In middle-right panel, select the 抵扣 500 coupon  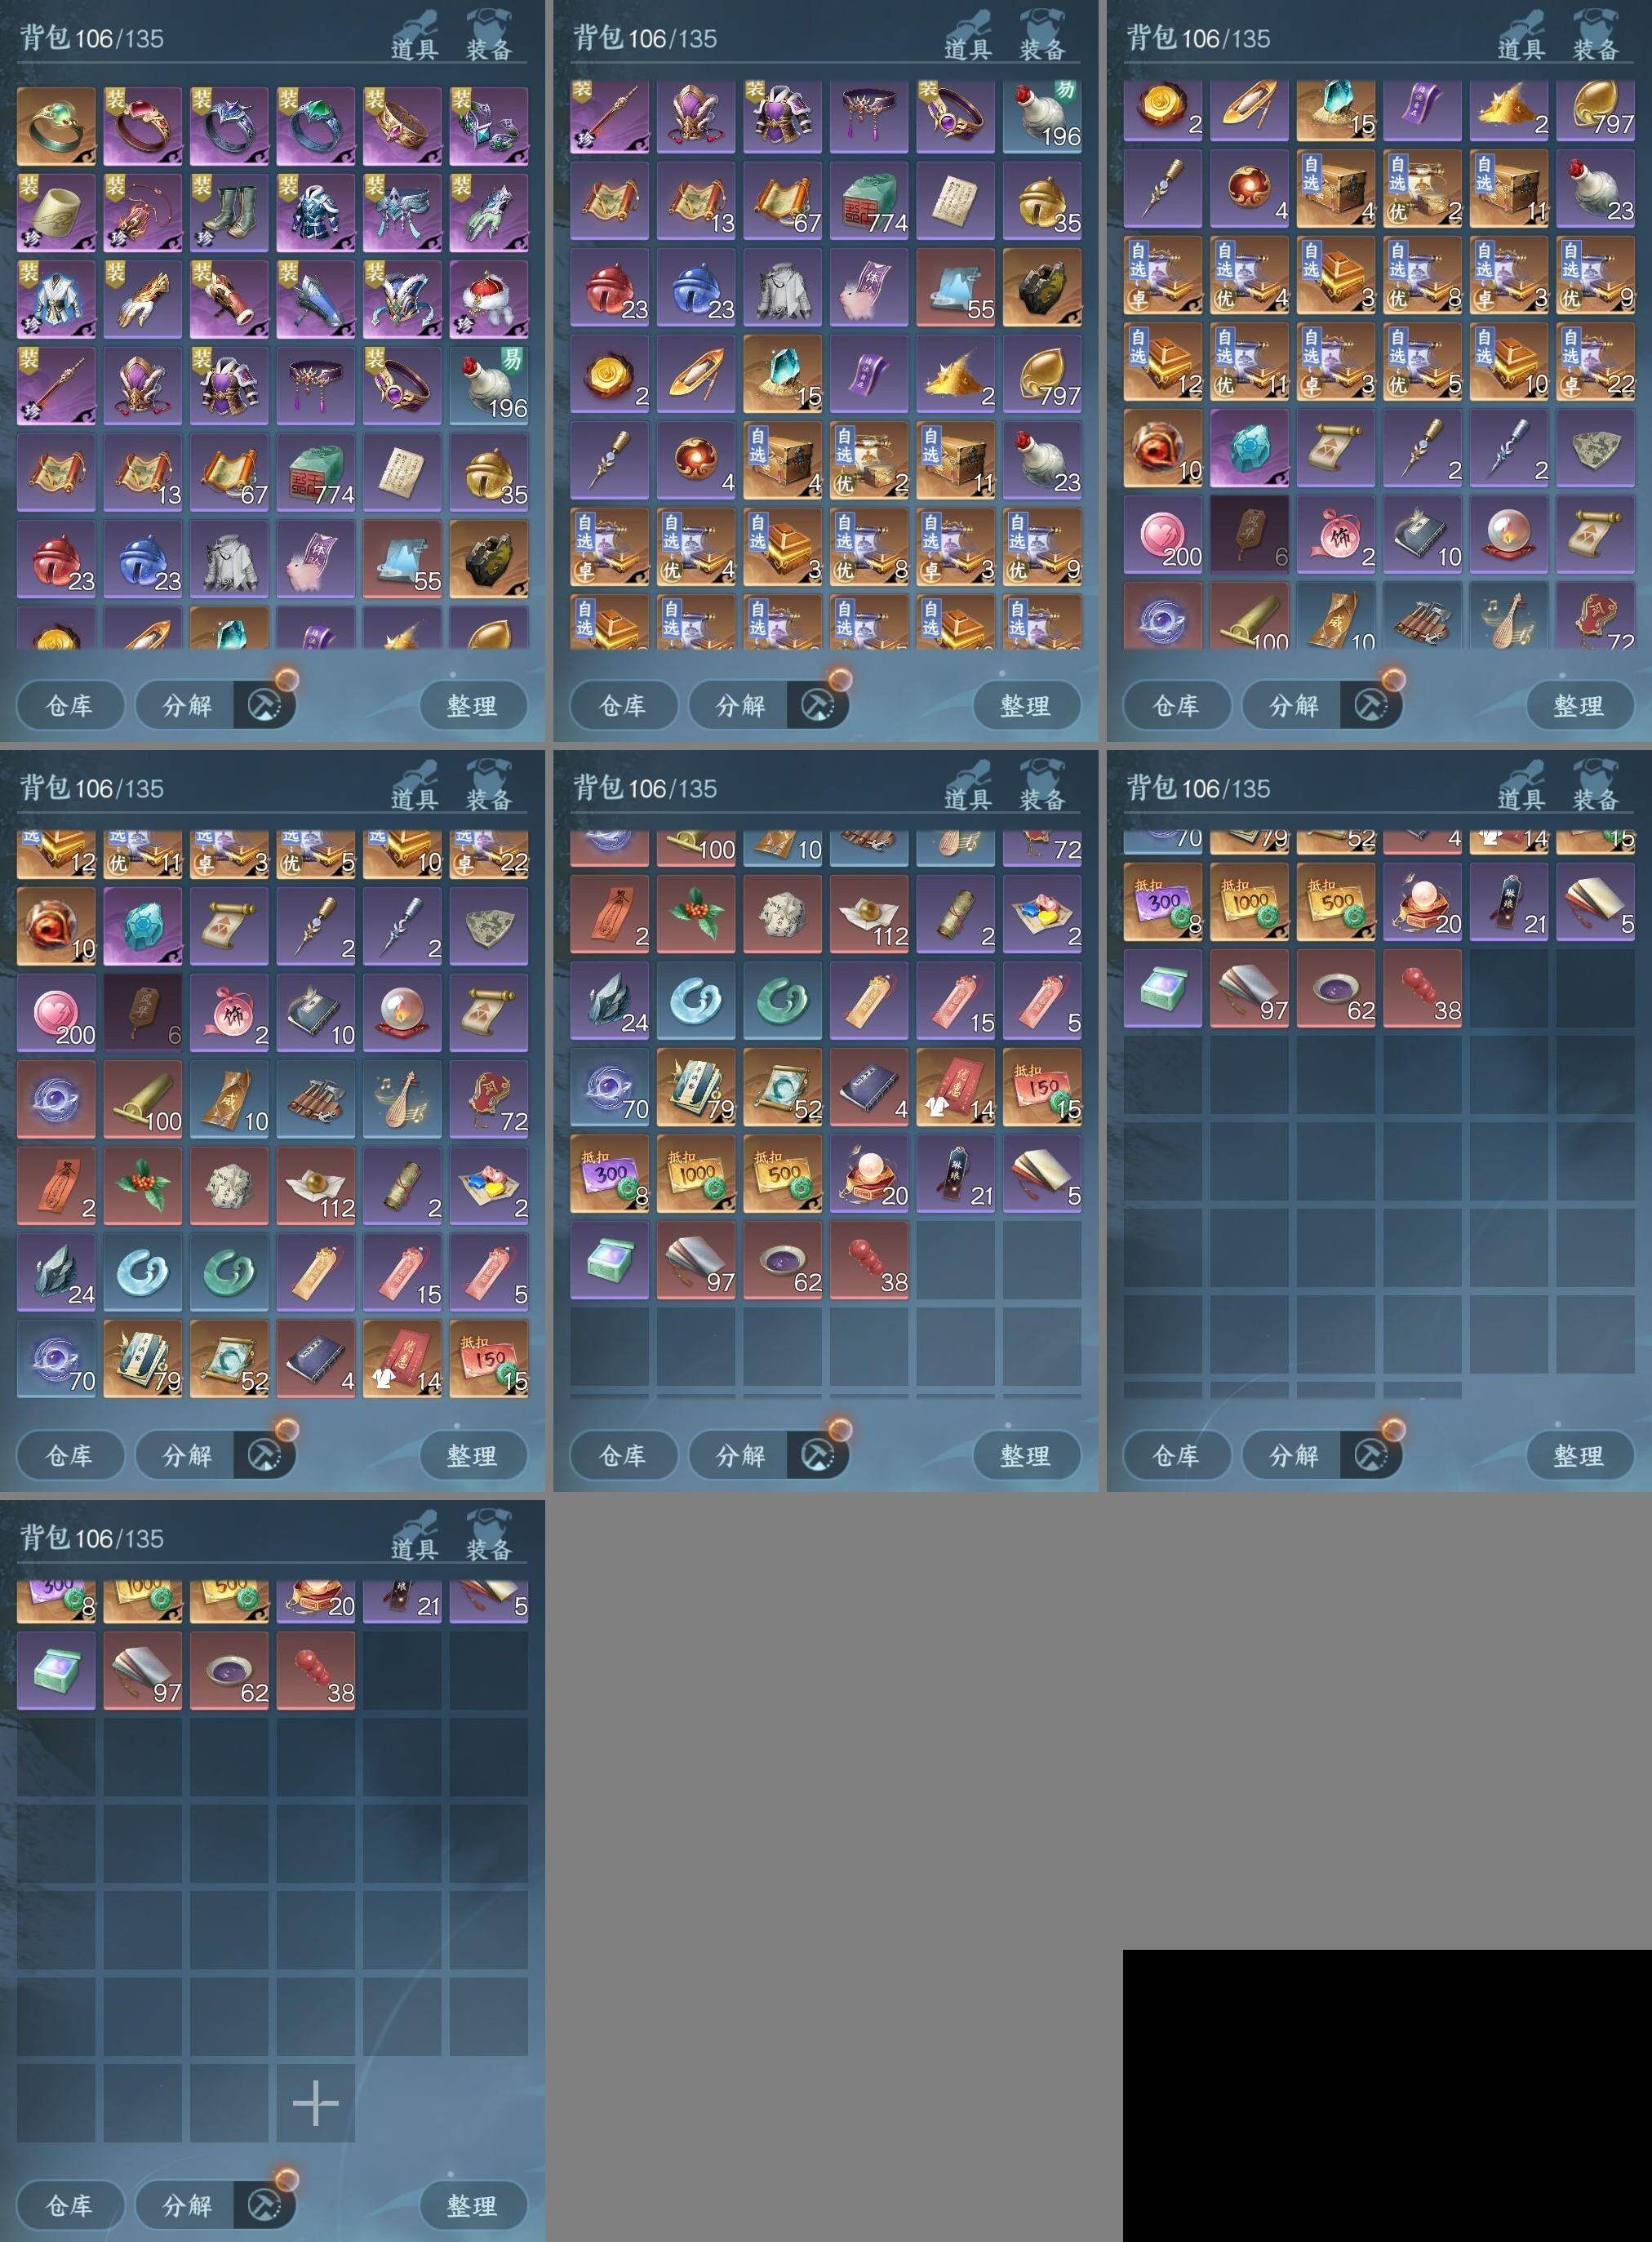(1336, 902)
